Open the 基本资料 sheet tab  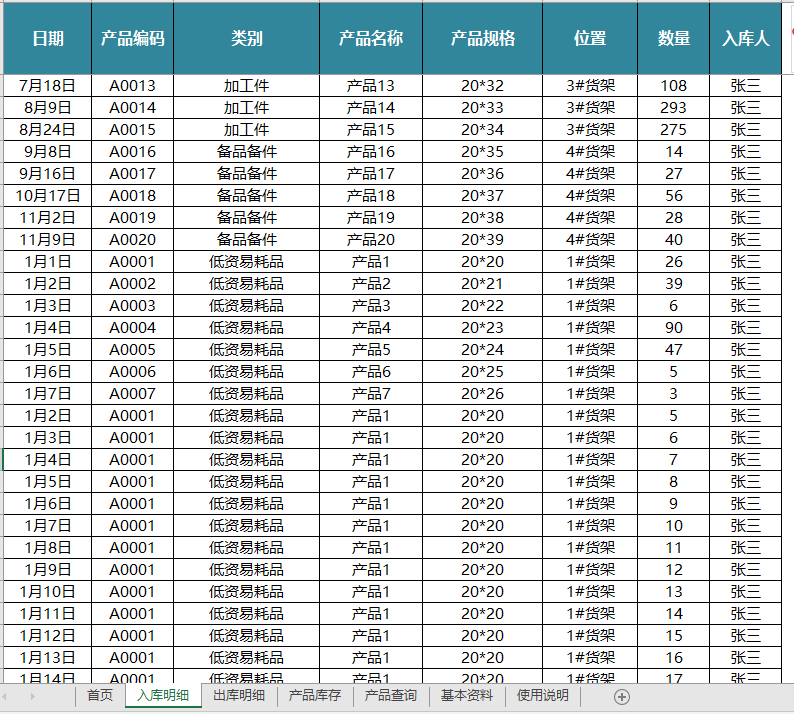pyautogui.click(x=467, y=695)
